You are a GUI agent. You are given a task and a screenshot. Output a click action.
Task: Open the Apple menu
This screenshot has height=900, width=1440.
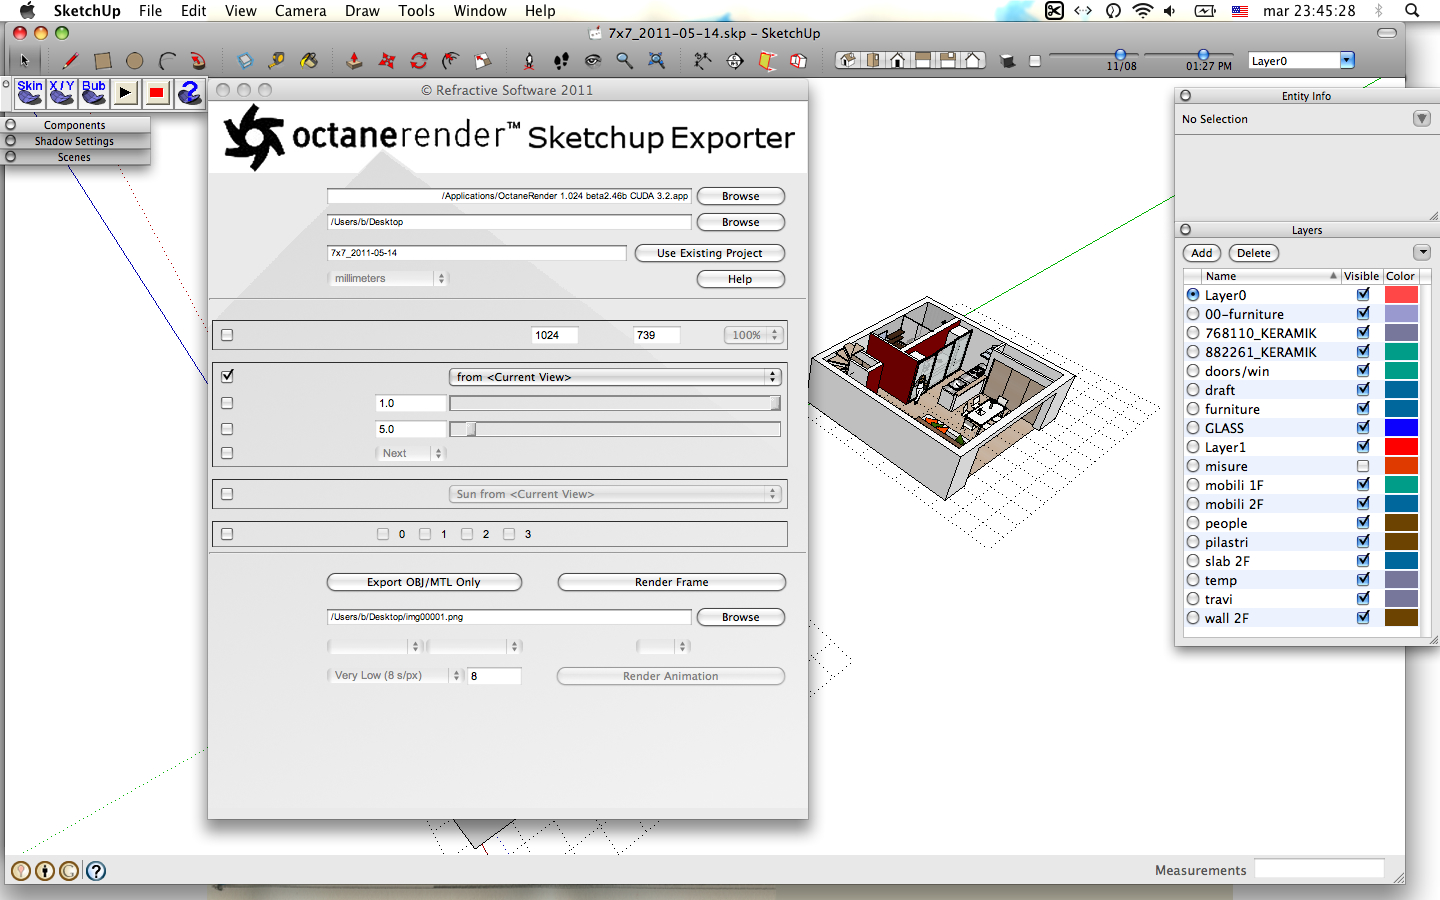27,11
